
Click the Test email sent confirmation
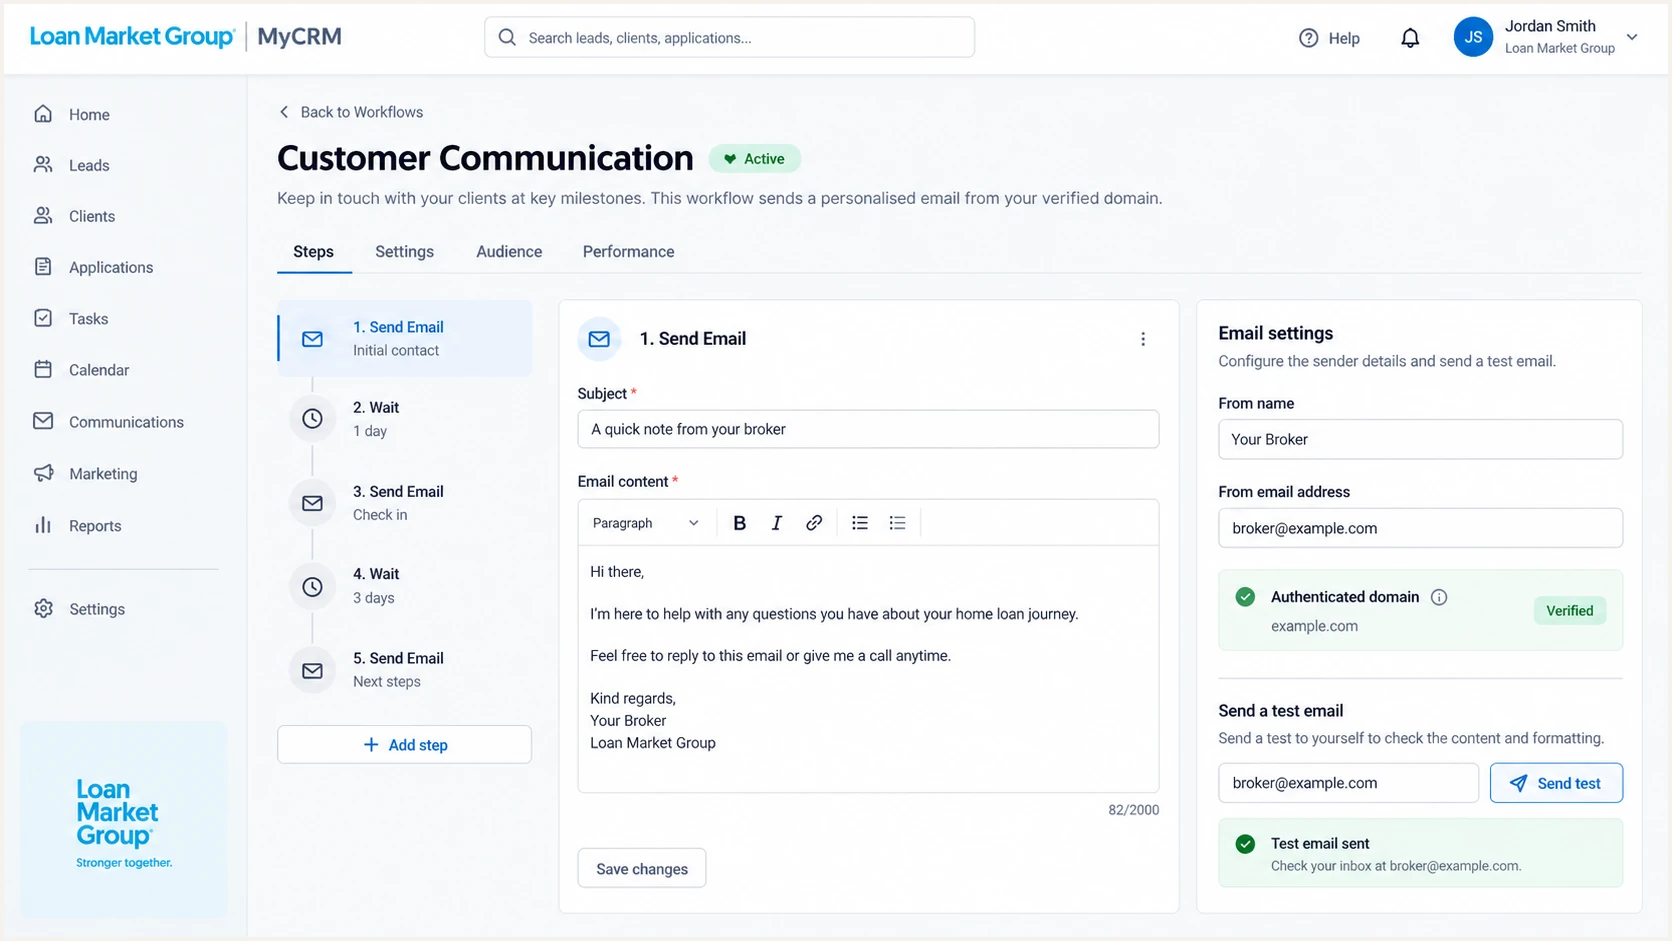click(x=1420, y=854)
